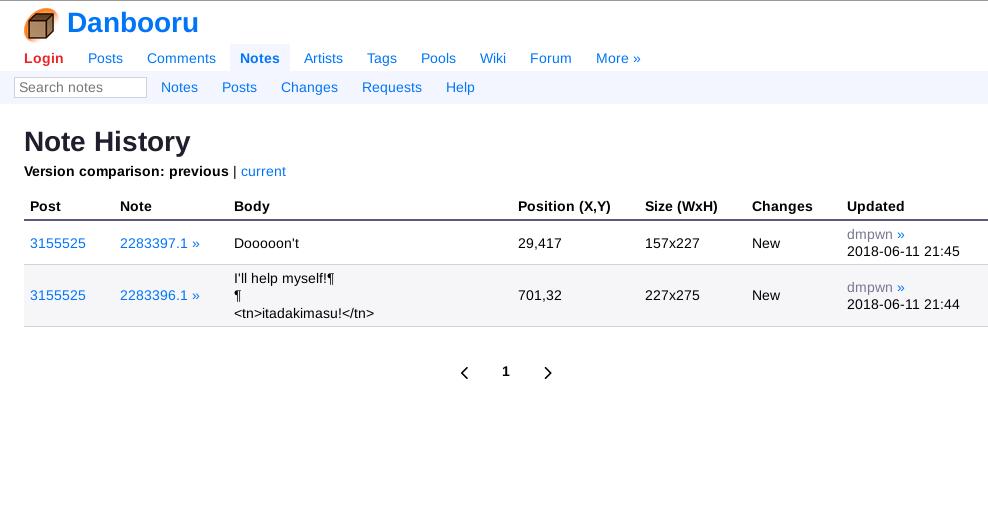Open the Notes submenu link
This screenshot has width=988, height=518.
click(180, 88)
